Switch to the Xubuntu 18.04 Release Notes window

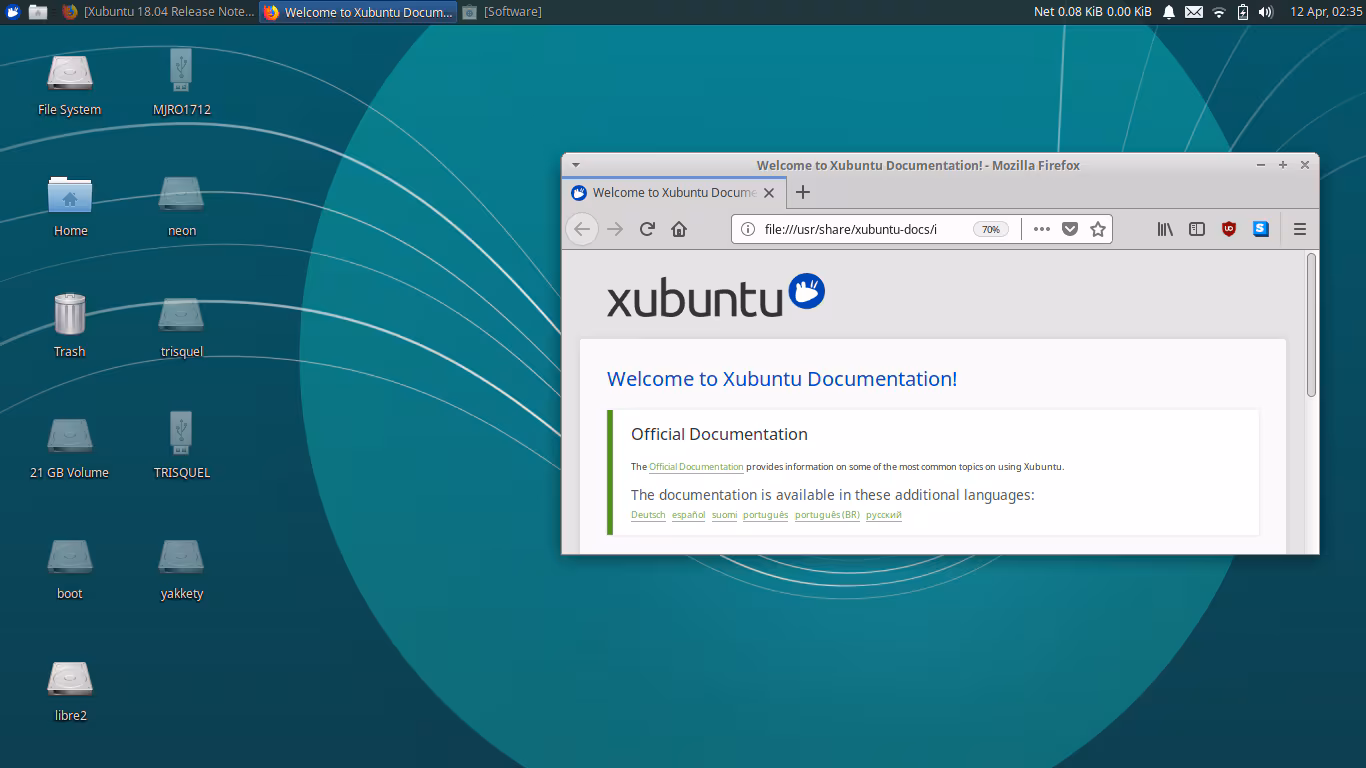point(158,12)
